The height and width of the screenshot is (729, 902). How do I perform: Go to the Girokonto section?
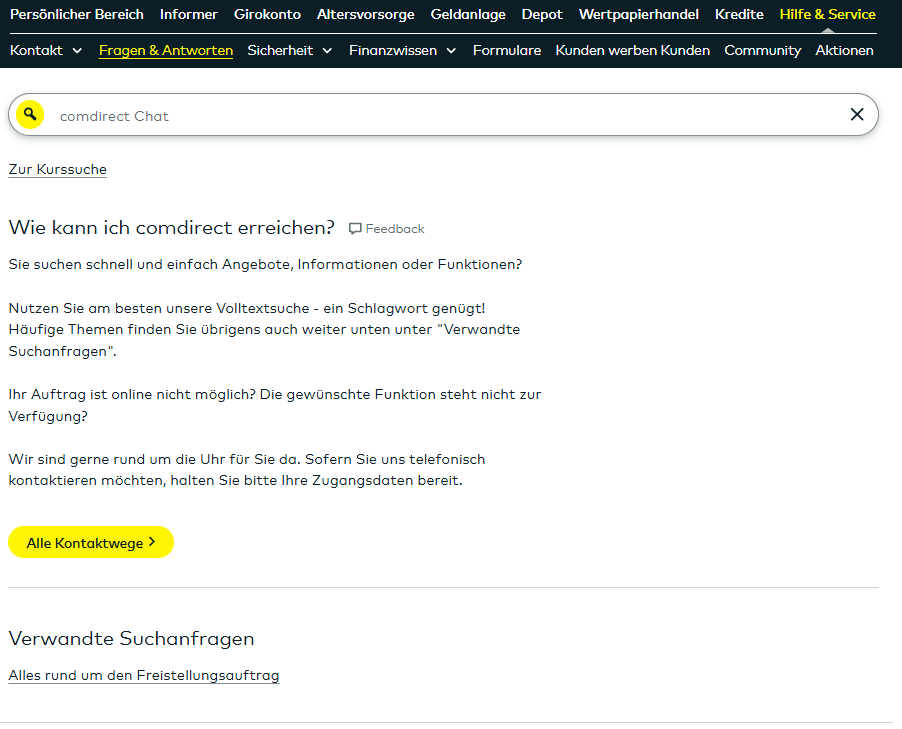(x=267, y=14)
